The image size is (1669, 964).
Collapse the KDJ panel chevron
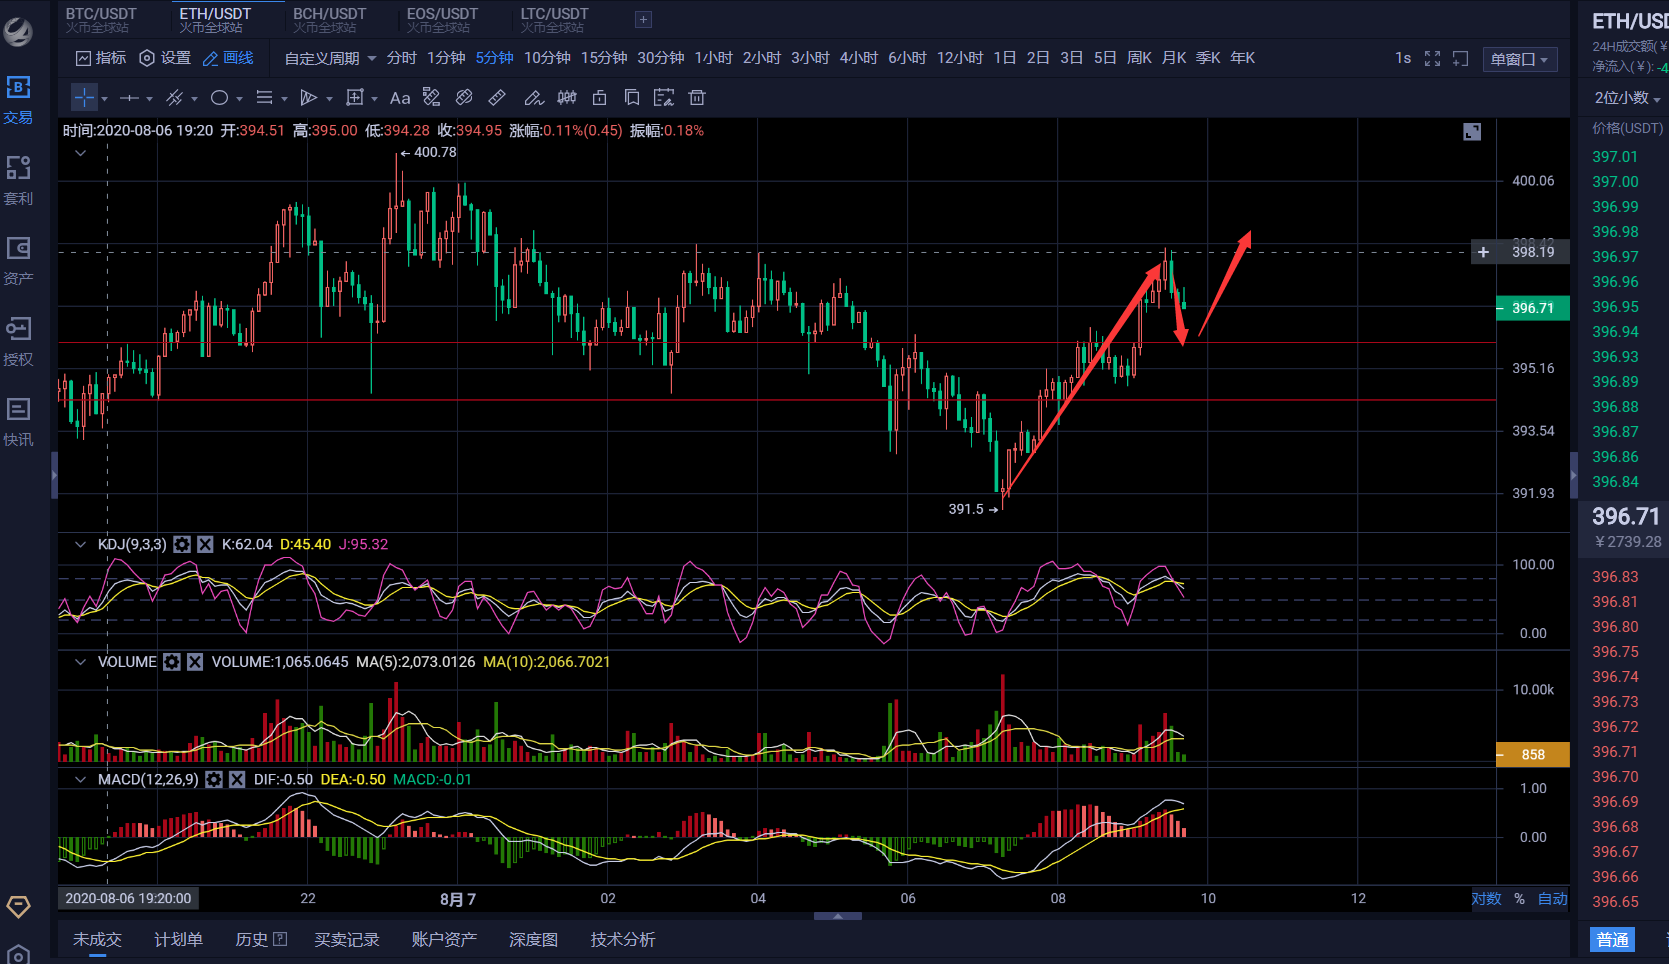click(x=81, y=545)
